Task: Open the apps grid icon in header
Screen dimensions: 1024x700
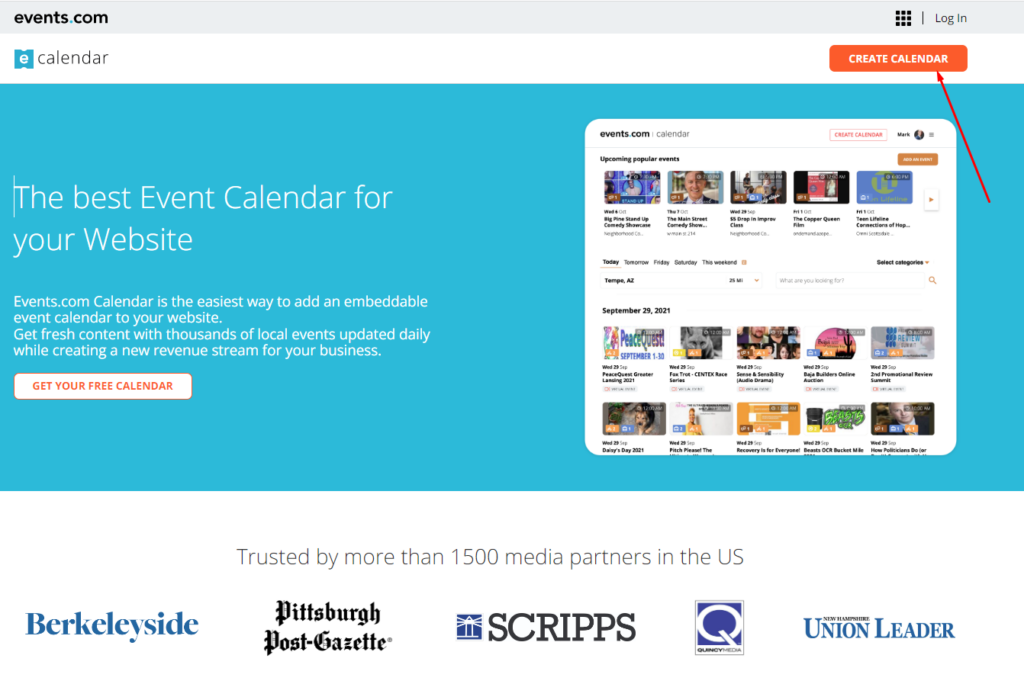Action: [x=903, y=18]
